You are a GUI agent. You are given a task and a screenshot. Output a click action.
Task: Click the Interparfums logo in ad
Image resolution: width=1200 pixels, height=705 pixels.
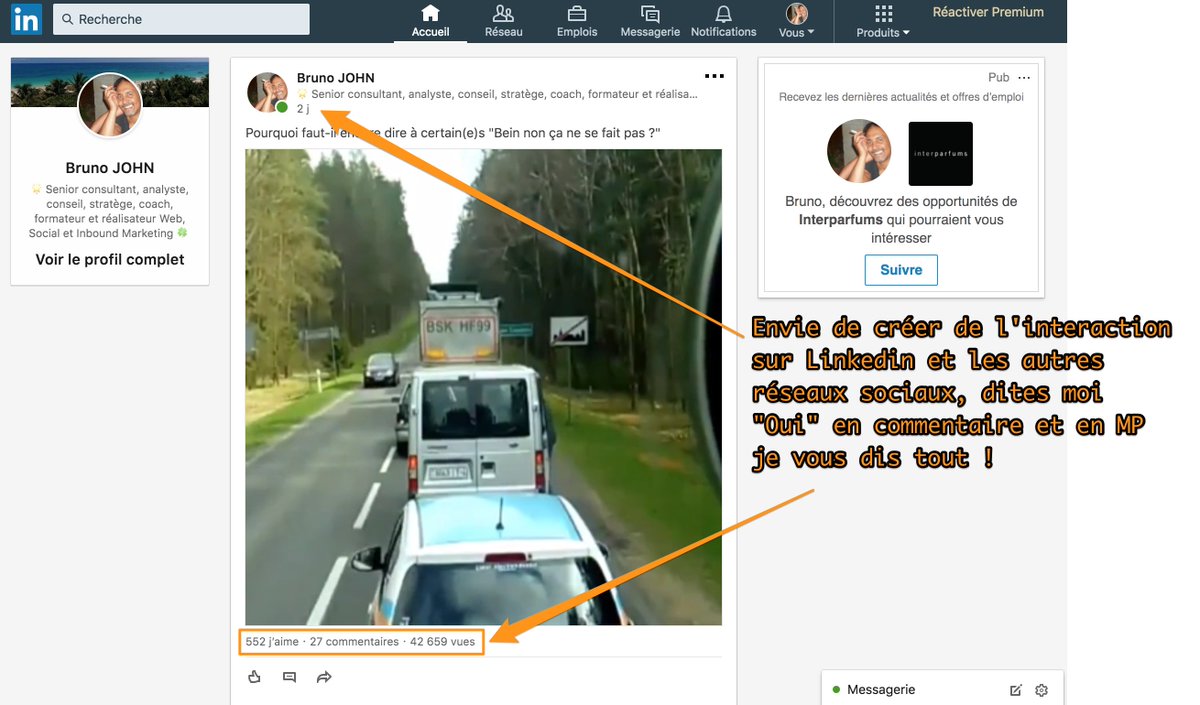[x=940, y=154]
